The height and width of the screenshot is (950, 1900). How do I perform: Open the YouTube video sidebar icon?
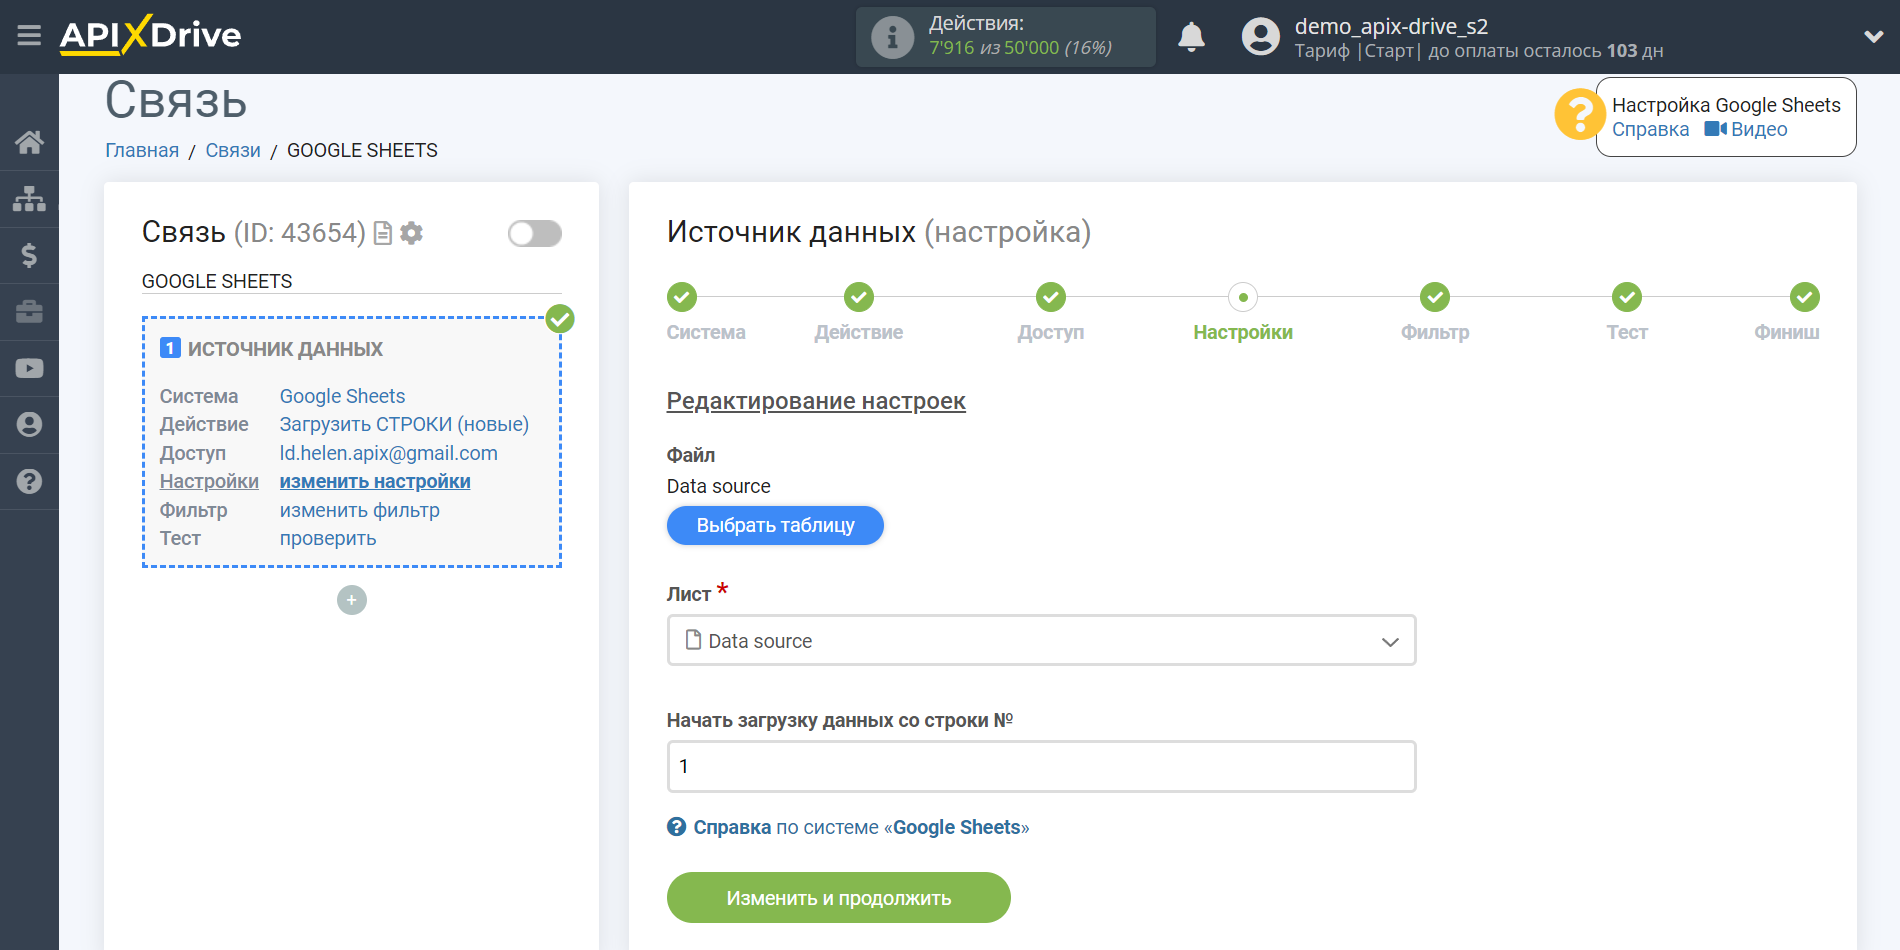29,368
